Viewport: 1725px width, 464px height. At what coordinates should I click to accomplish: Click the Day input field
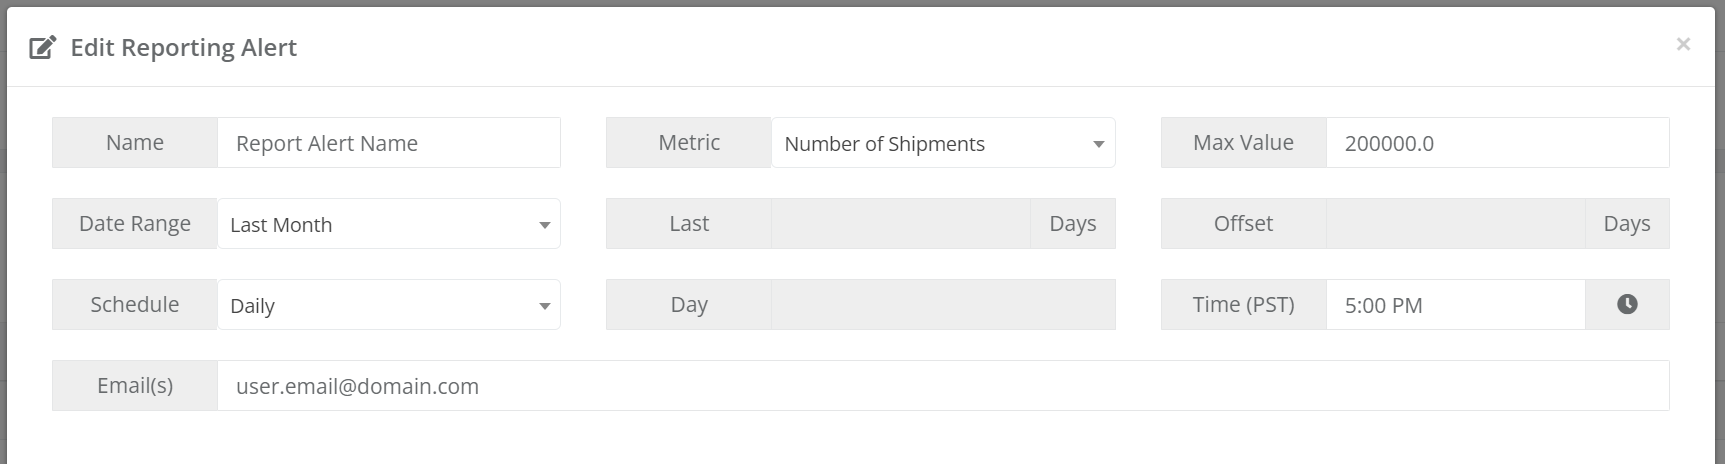coord(943,305)
